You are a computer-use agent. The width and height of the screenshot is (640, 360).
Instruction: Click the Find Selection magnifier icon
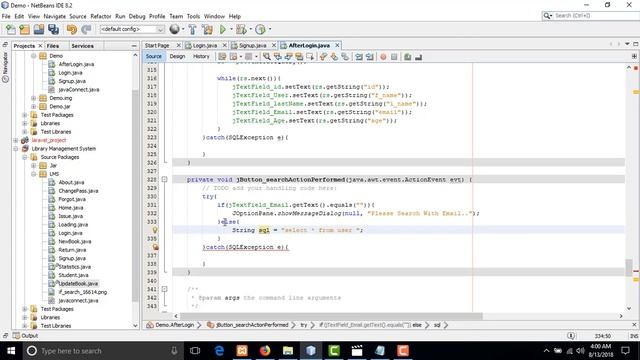(267, 57)
